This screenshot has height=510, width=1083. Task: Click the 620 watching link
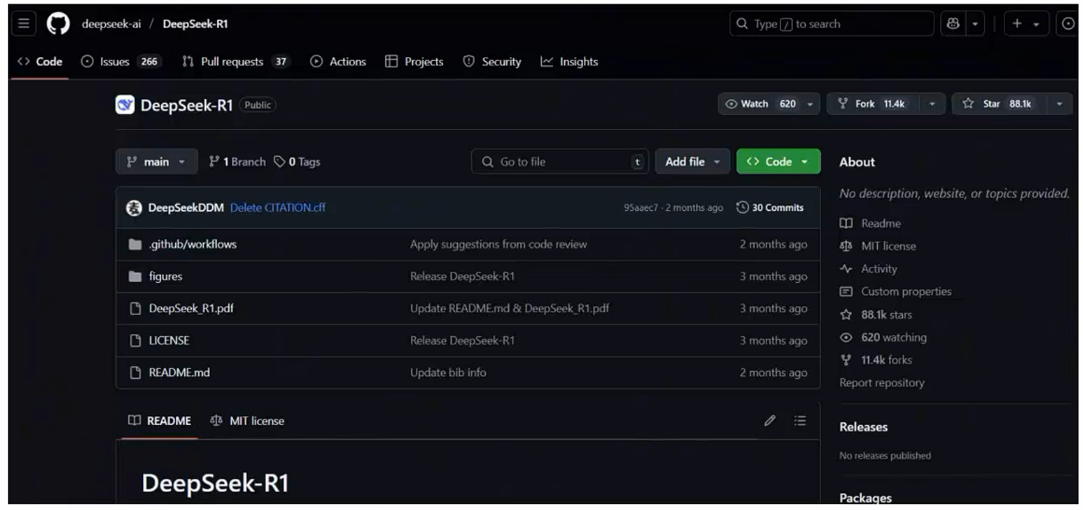tap(894, 337)
